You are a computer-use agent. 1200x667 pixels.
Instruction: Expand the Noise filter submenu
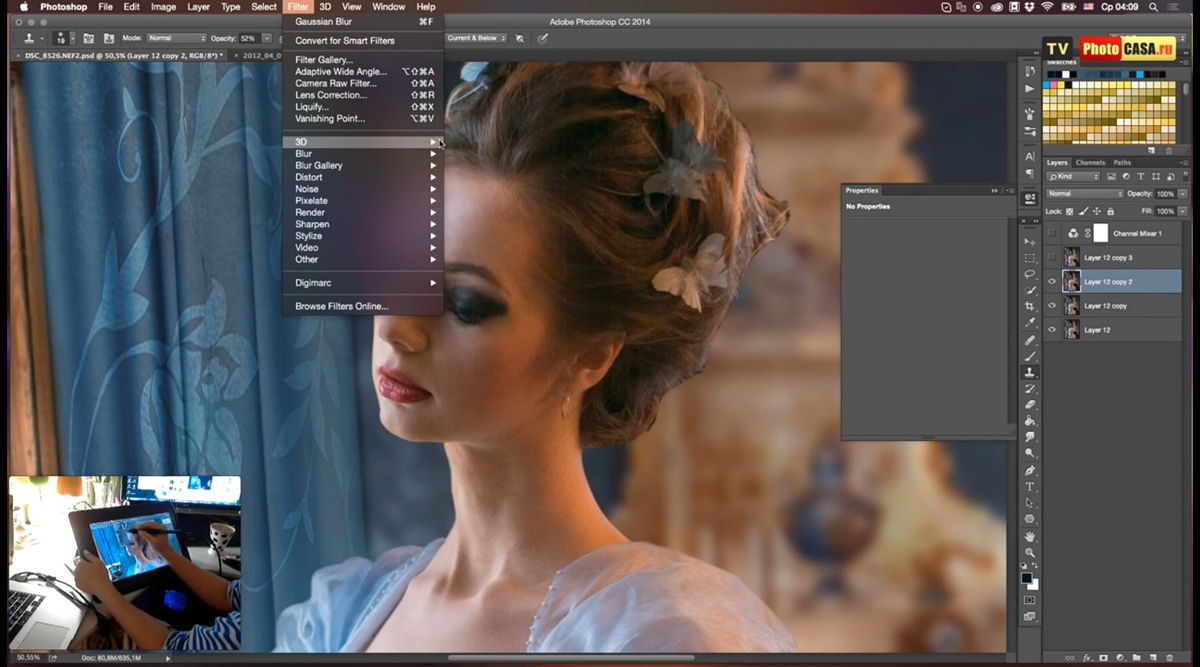click(363, 189)
